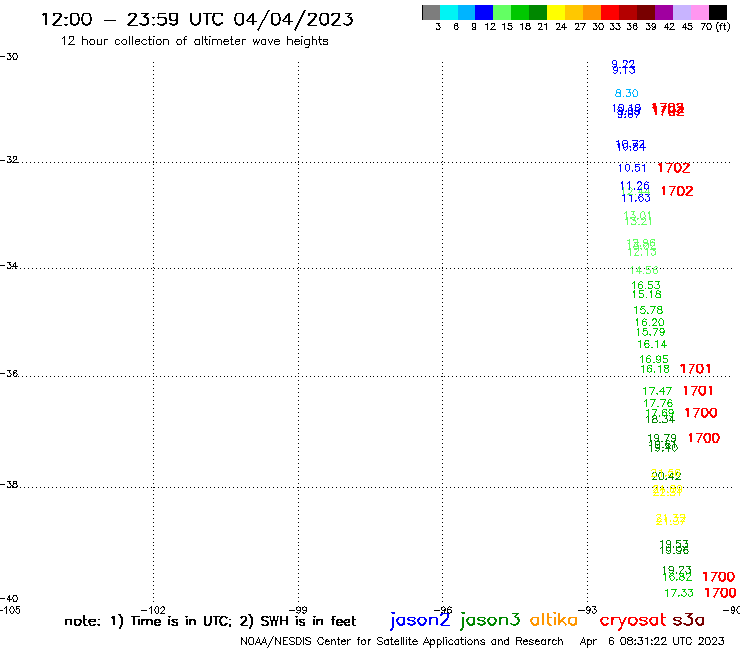Click the wave height value '20.42'
The image size is (740, 650).
666,476
